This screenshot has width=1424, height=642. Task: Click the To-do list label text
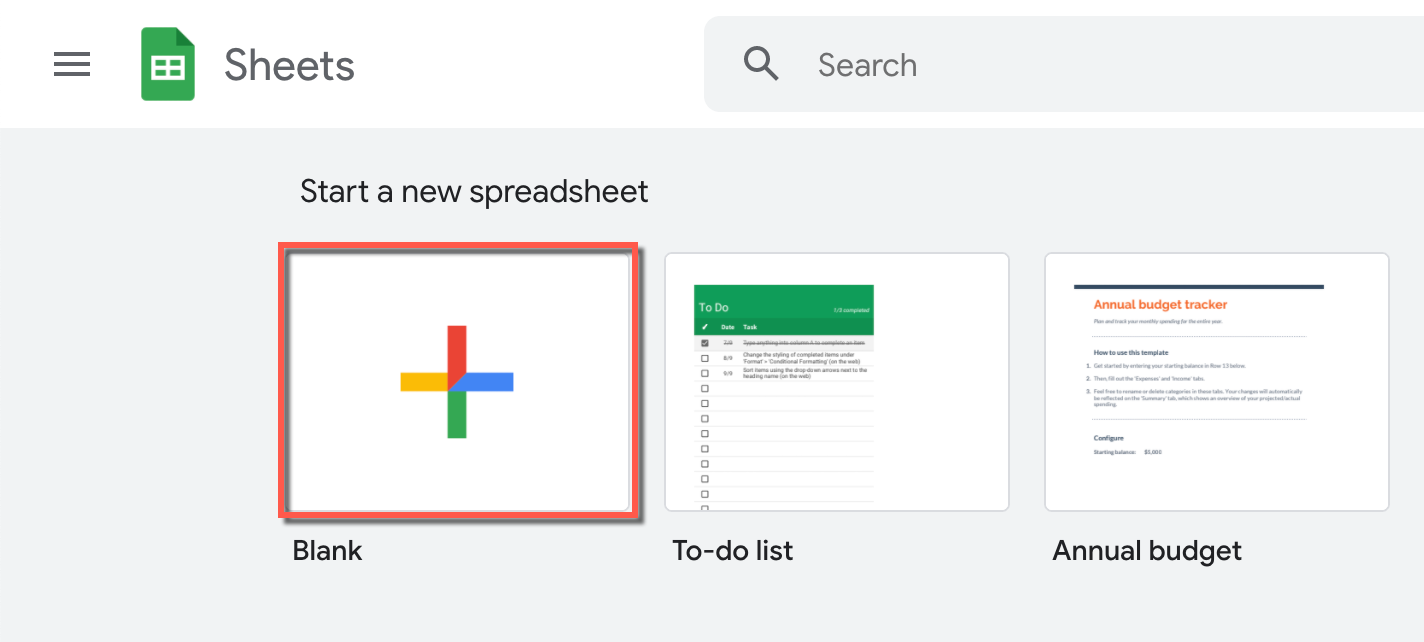tap(732, 550)
